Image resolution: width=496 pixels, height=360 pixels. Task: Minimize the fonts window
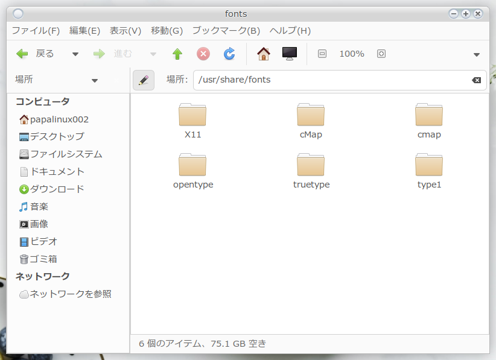click(453, 14)
